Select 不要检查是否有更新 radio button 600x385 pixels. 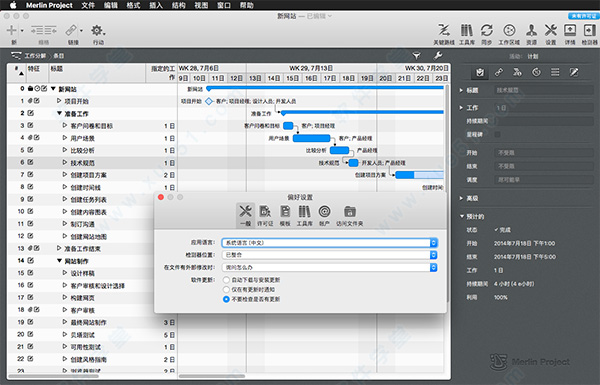226,299
